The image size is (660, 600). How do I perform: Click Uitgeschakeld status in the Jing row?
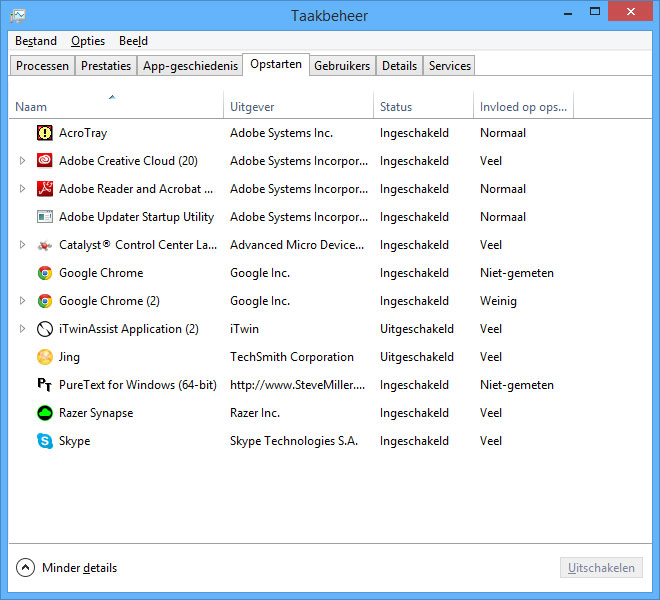tap(417, 357)
